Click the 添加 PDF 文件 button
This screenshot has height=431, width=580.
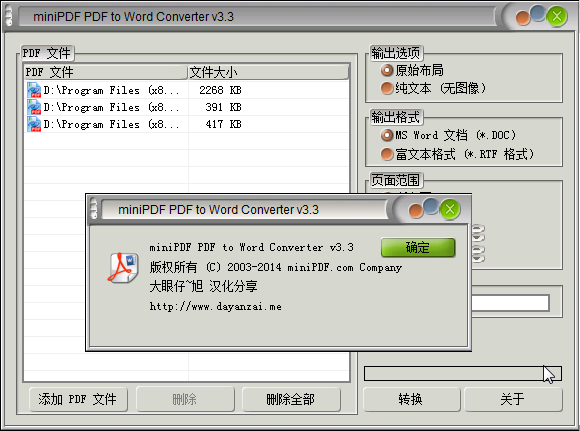pos(78,399)
